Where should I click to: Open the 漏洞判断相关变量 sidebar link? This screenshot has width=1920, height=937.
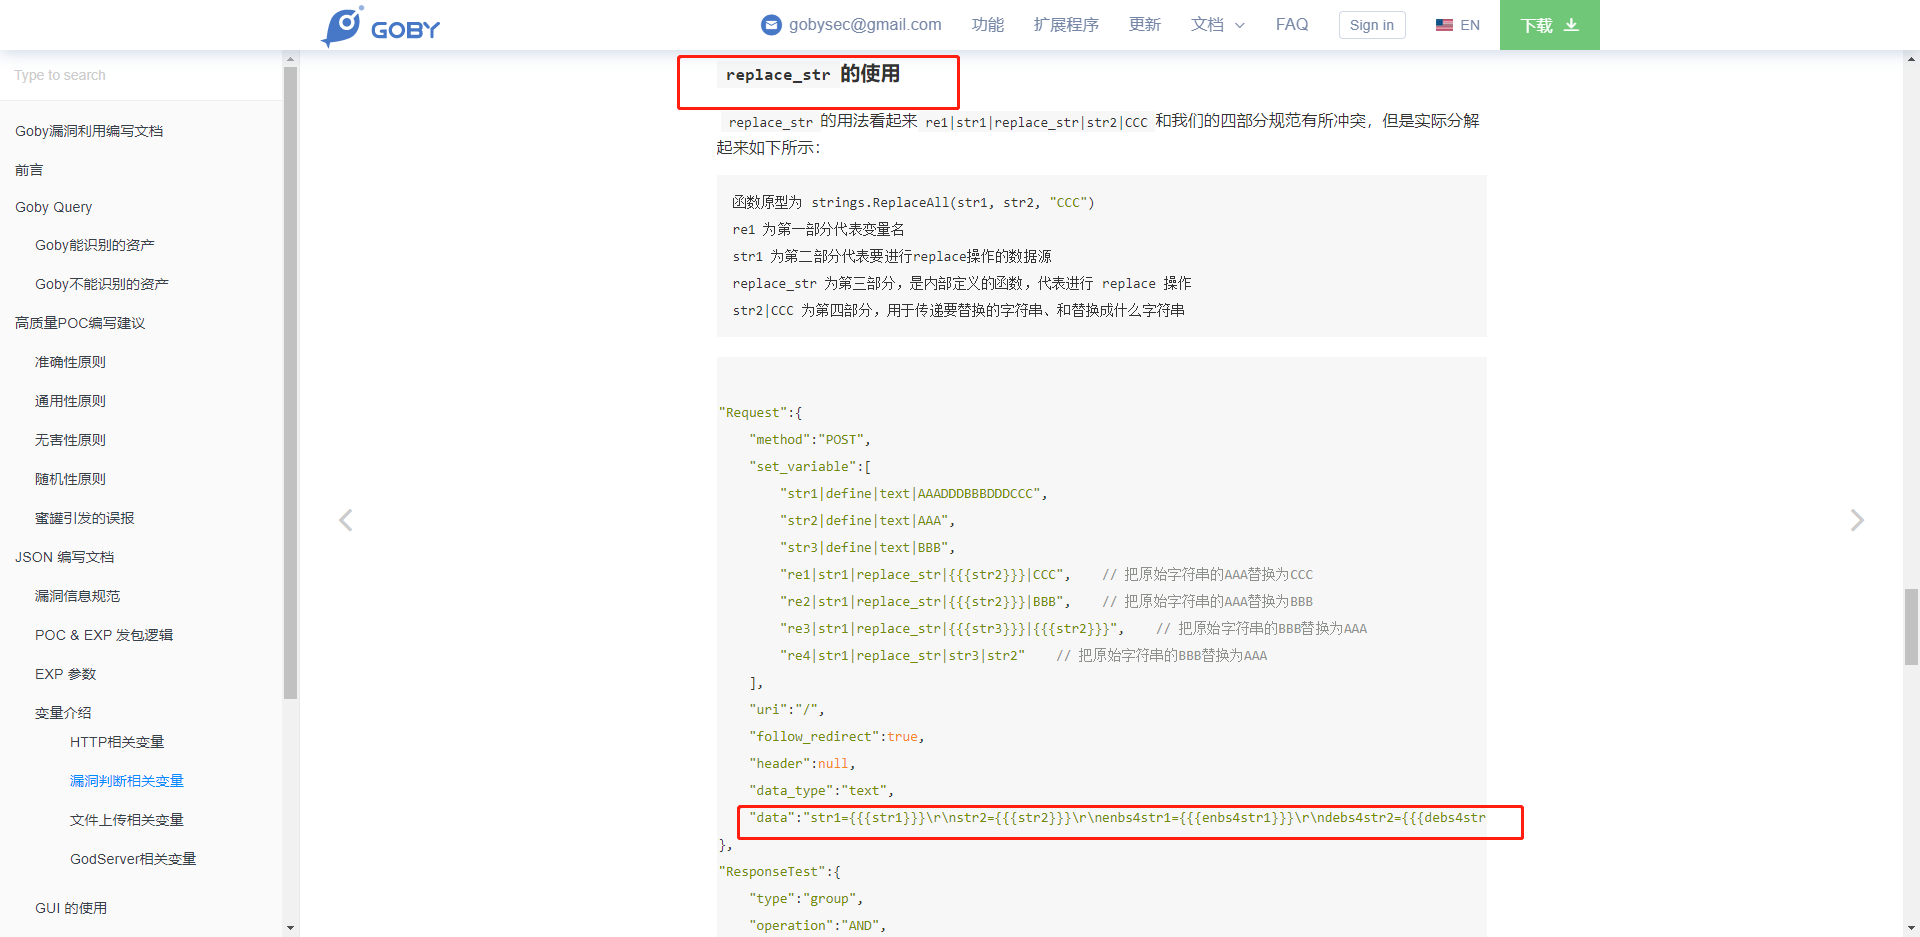[x=127, y=780]
